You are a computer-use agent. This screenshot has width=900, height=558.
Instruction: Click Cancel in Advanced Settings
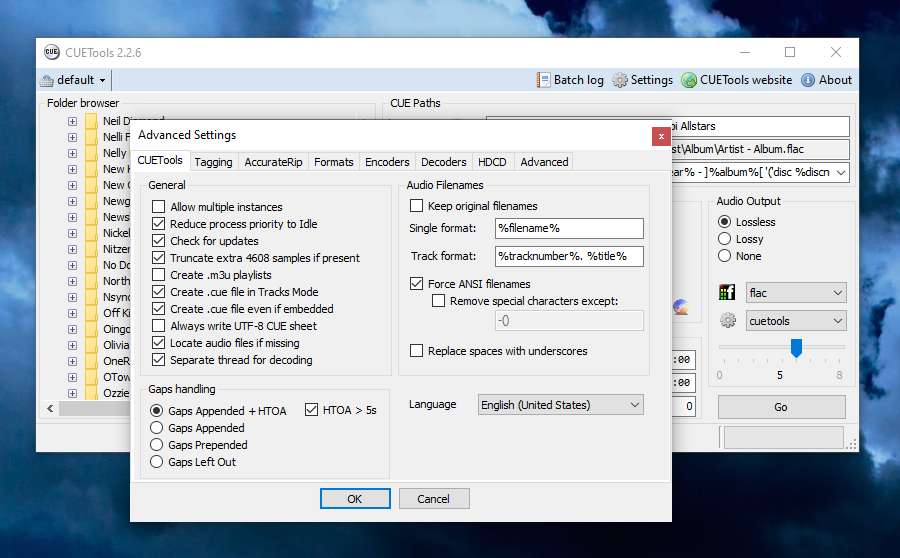pyautogui.click(x=434, y=499)
